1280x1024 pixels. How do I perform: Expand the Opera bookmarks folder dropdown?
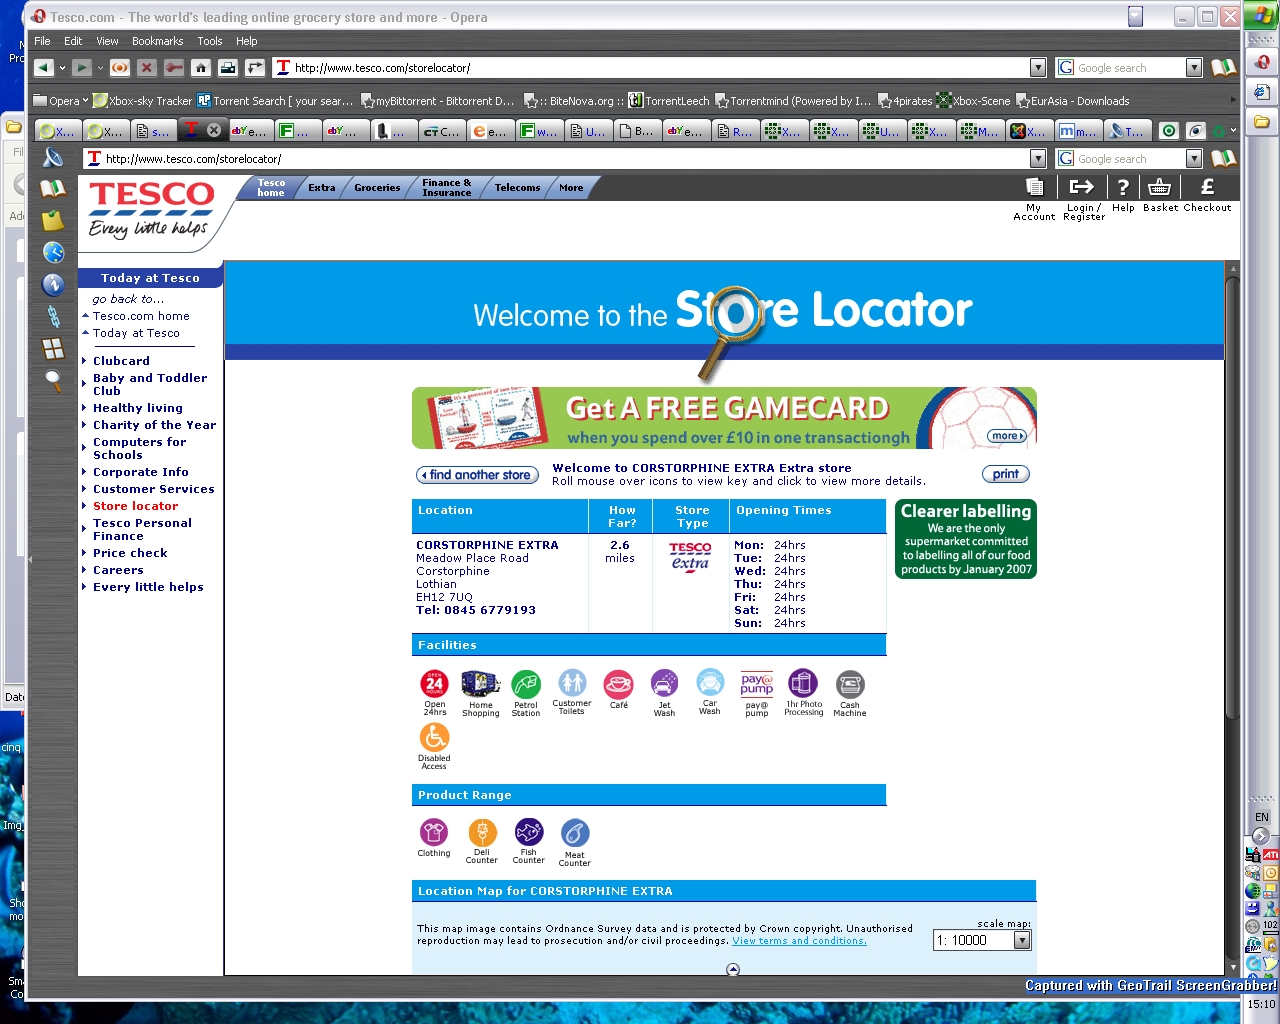click(x=85, y=101)
